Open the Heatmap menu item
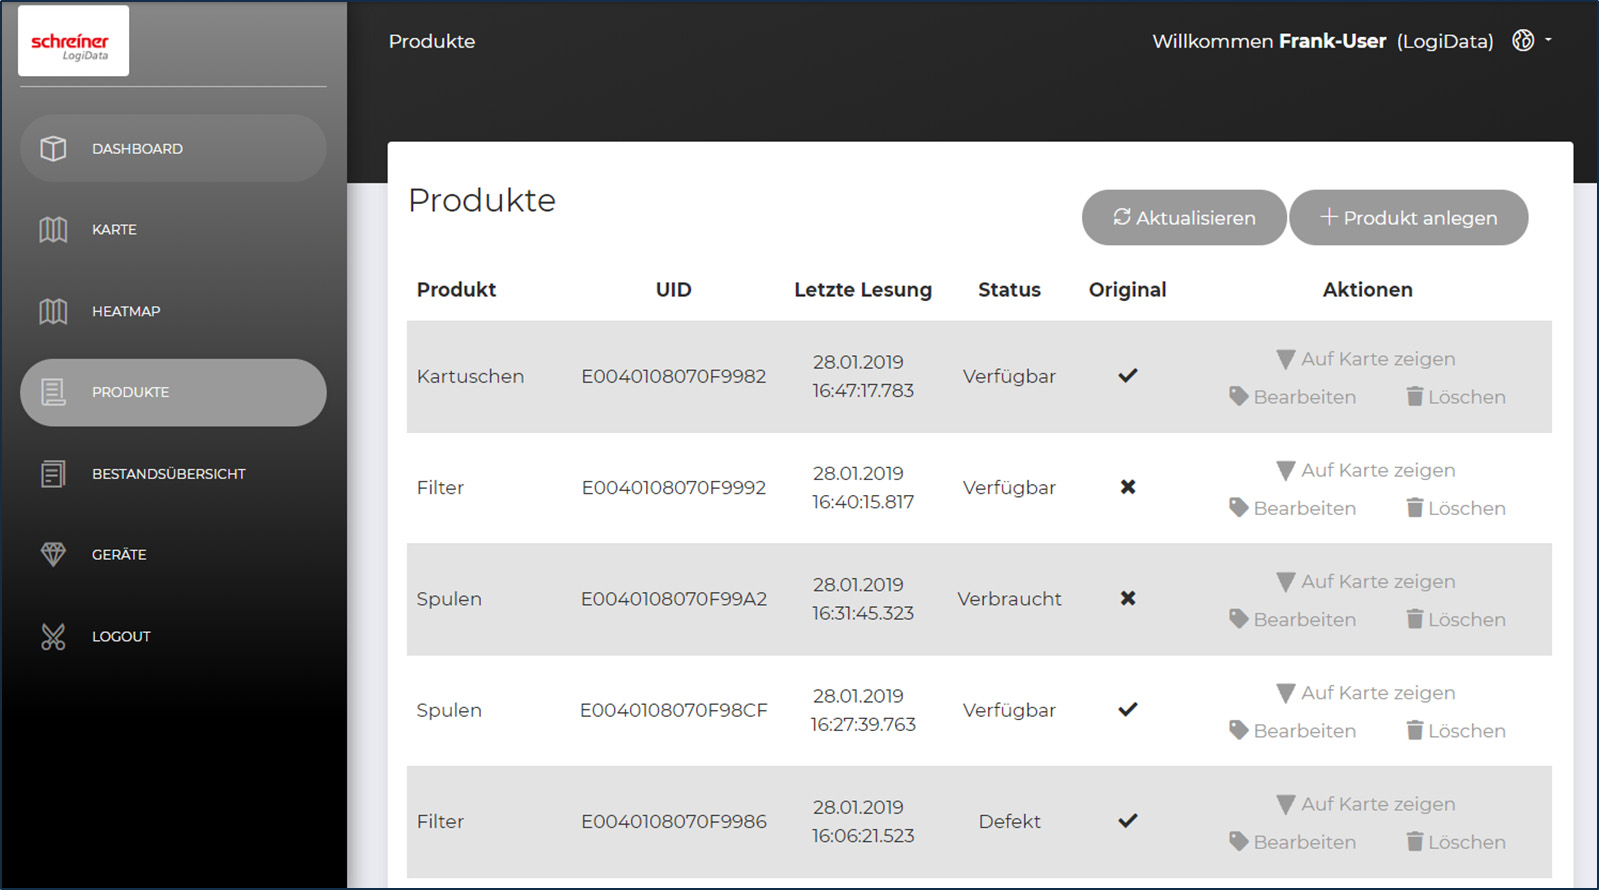The image size is (1599, 890). [x=173, y=312]
